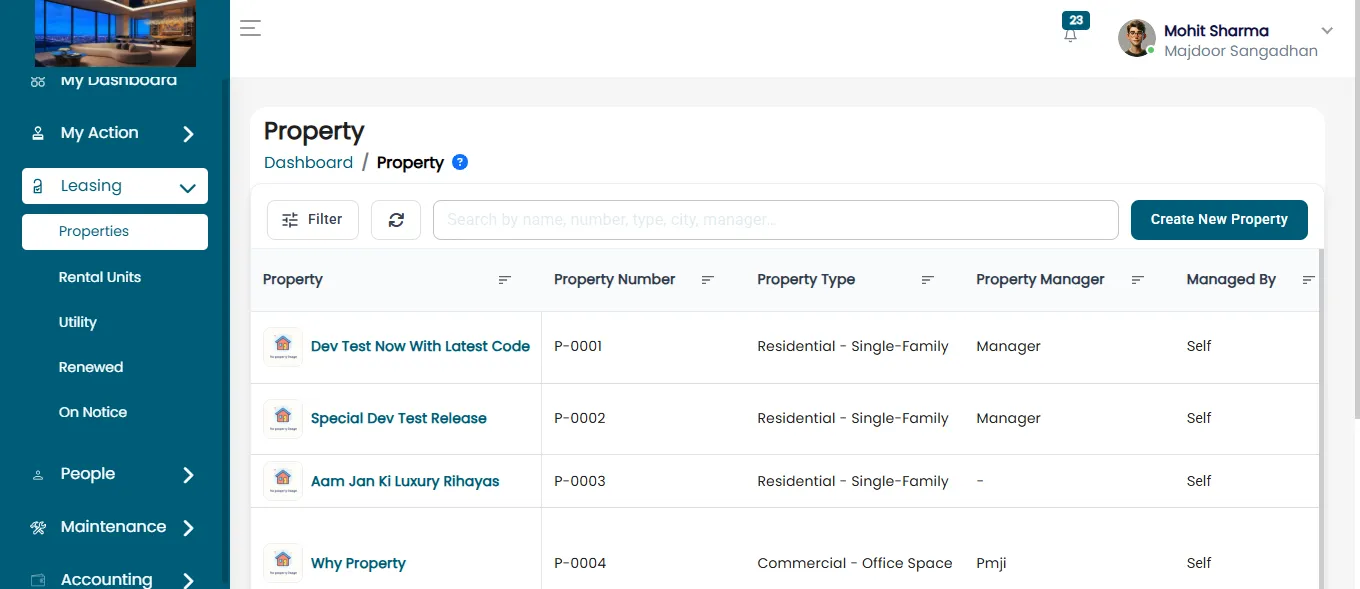
Task: Open the user profile dropdown arrow
Action: (1327, 31)
